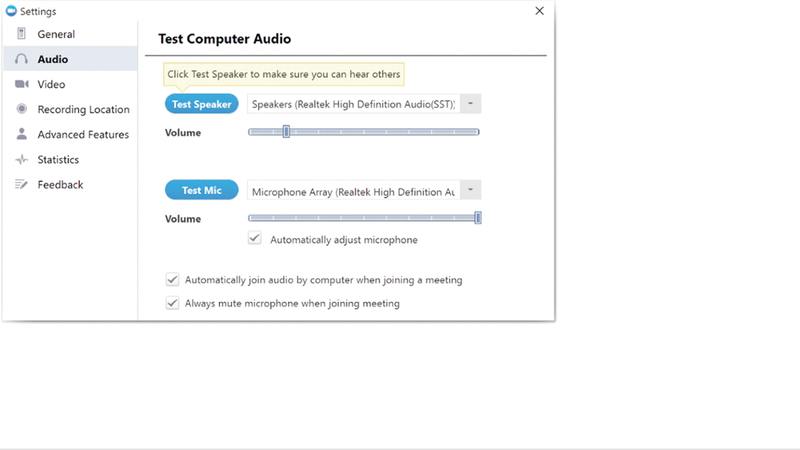The image size is (800, 450).
Task: Expand the Microphone Array dropdown arrow
Action: (471, 190)
